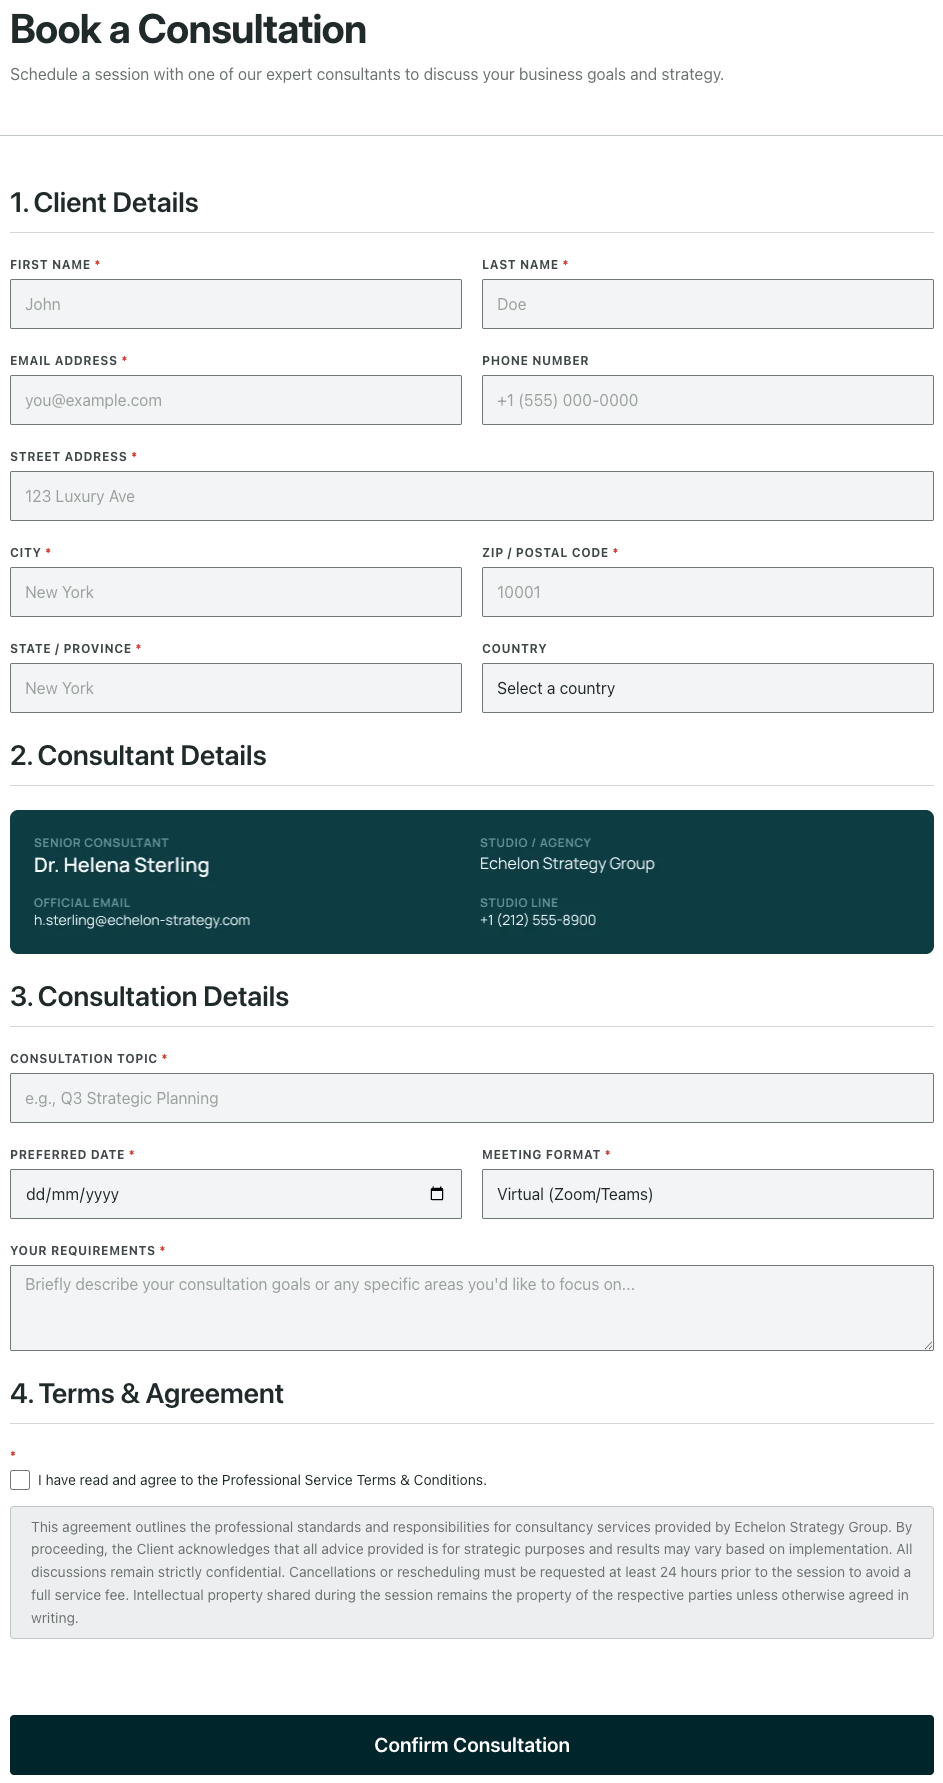Select the Last Name text box
The height and width of the screenshot is (1783, 943).
(708, 304)
